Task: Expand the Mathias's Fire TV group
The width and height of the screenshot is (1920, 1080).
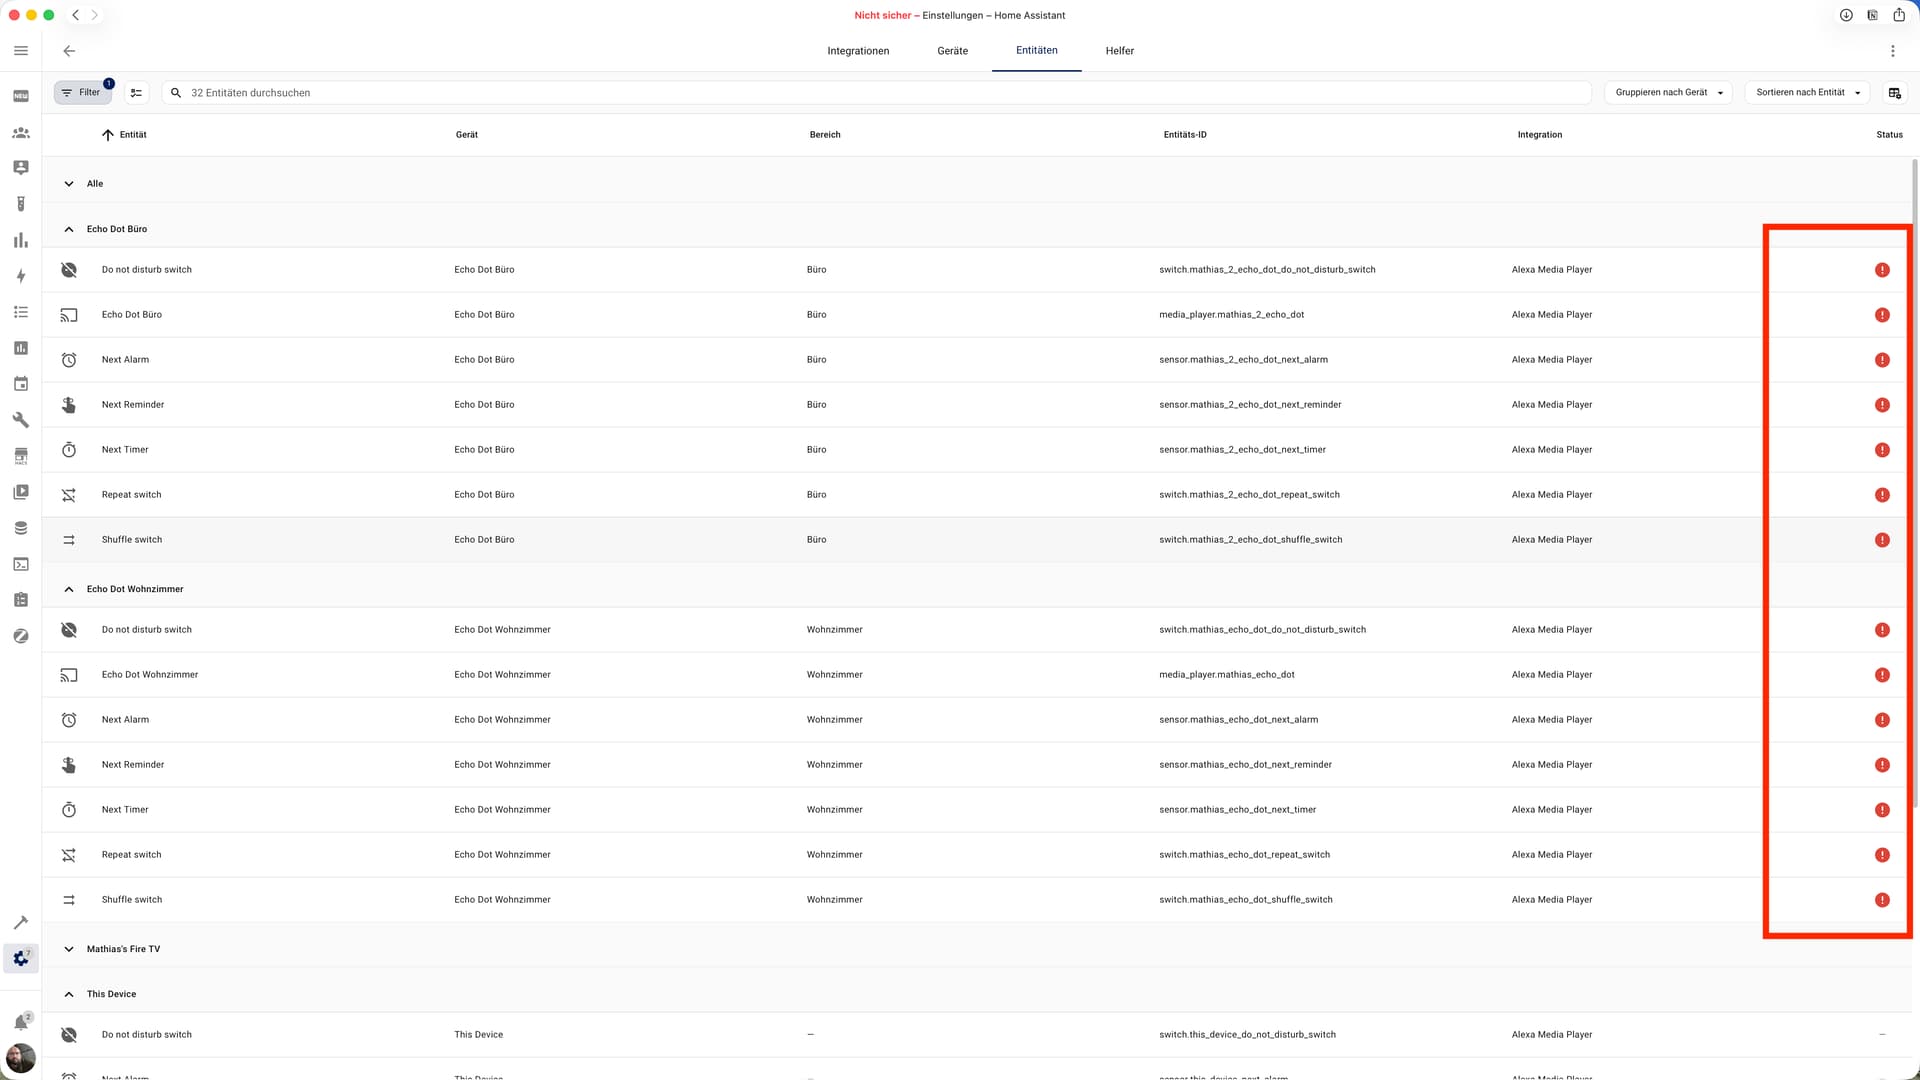Action: coord(69,949)
